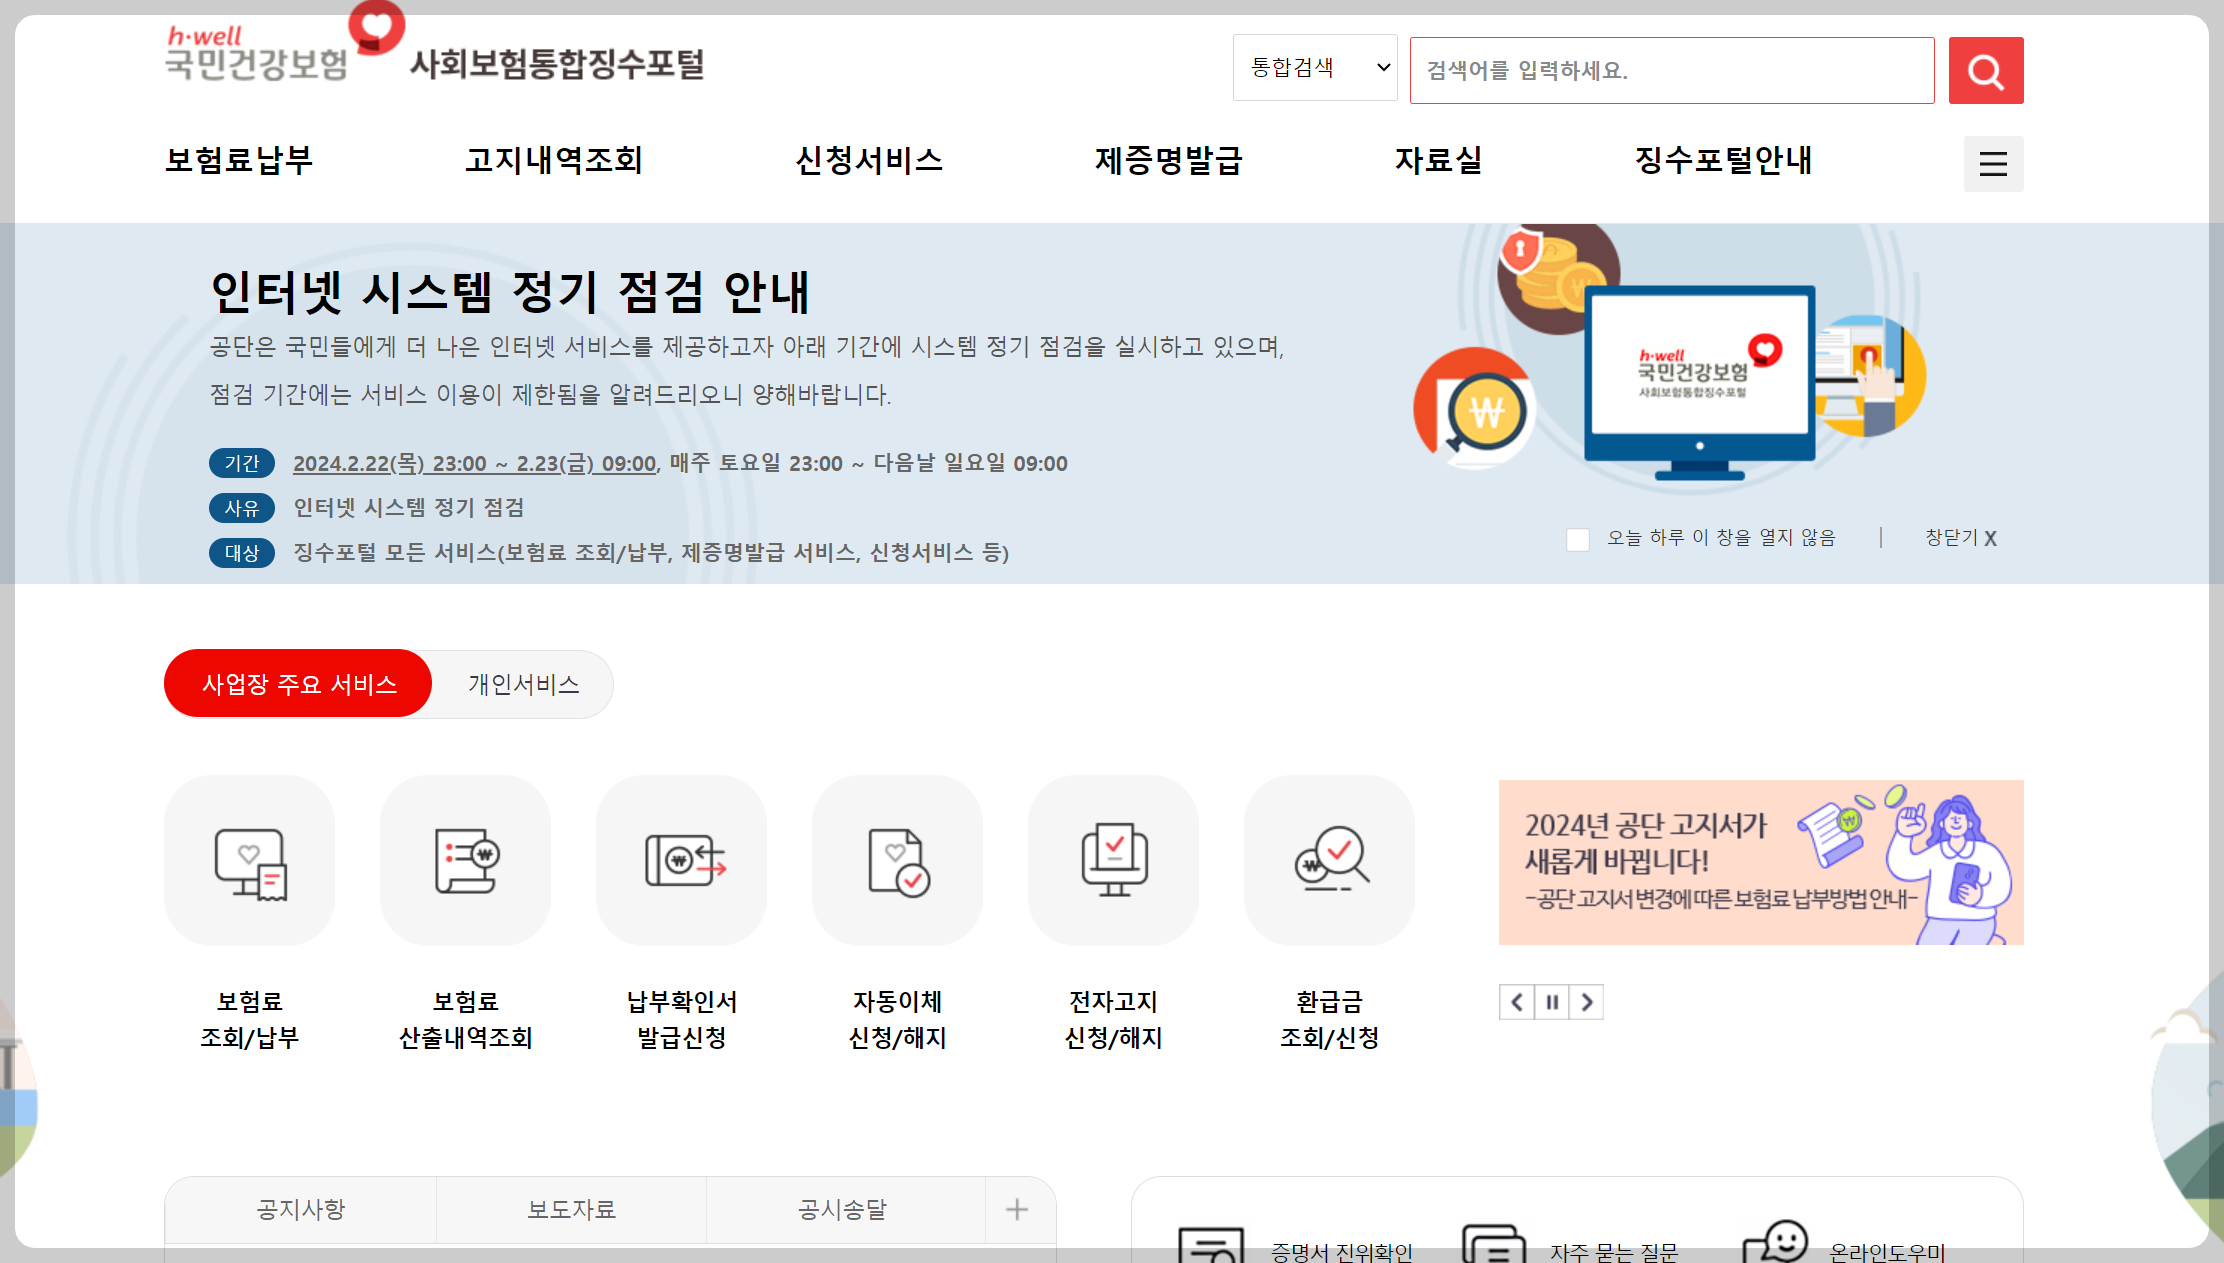This screenshot has width=2224, height=1263.
Task: Open 납부확인서 발급신청 service icon
Action: pyautogui.click(x=681, y=861)
